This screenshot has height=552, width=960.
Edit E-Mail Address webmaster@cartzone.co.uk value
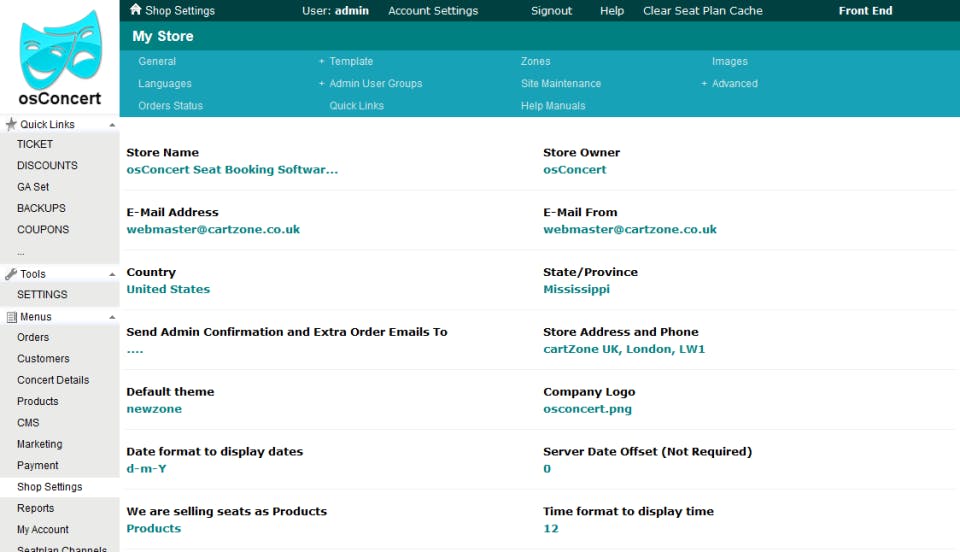pyautogui.click(x=213, y=229)
